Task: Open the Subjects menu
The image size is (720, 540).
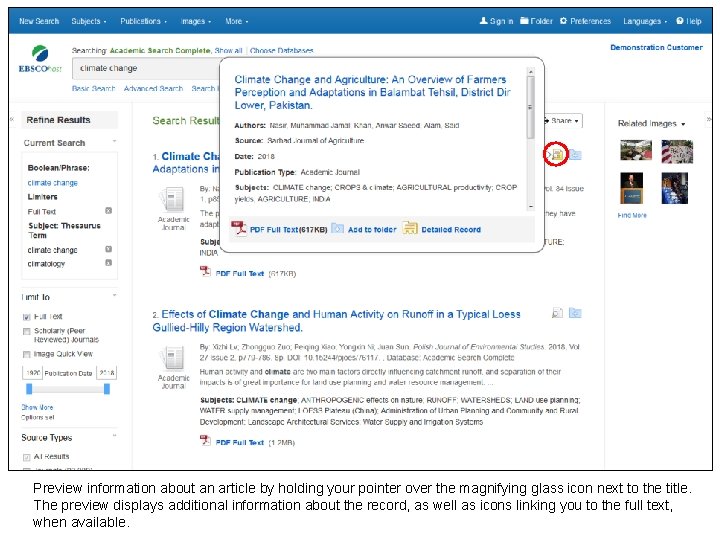Action: (89, 21)
